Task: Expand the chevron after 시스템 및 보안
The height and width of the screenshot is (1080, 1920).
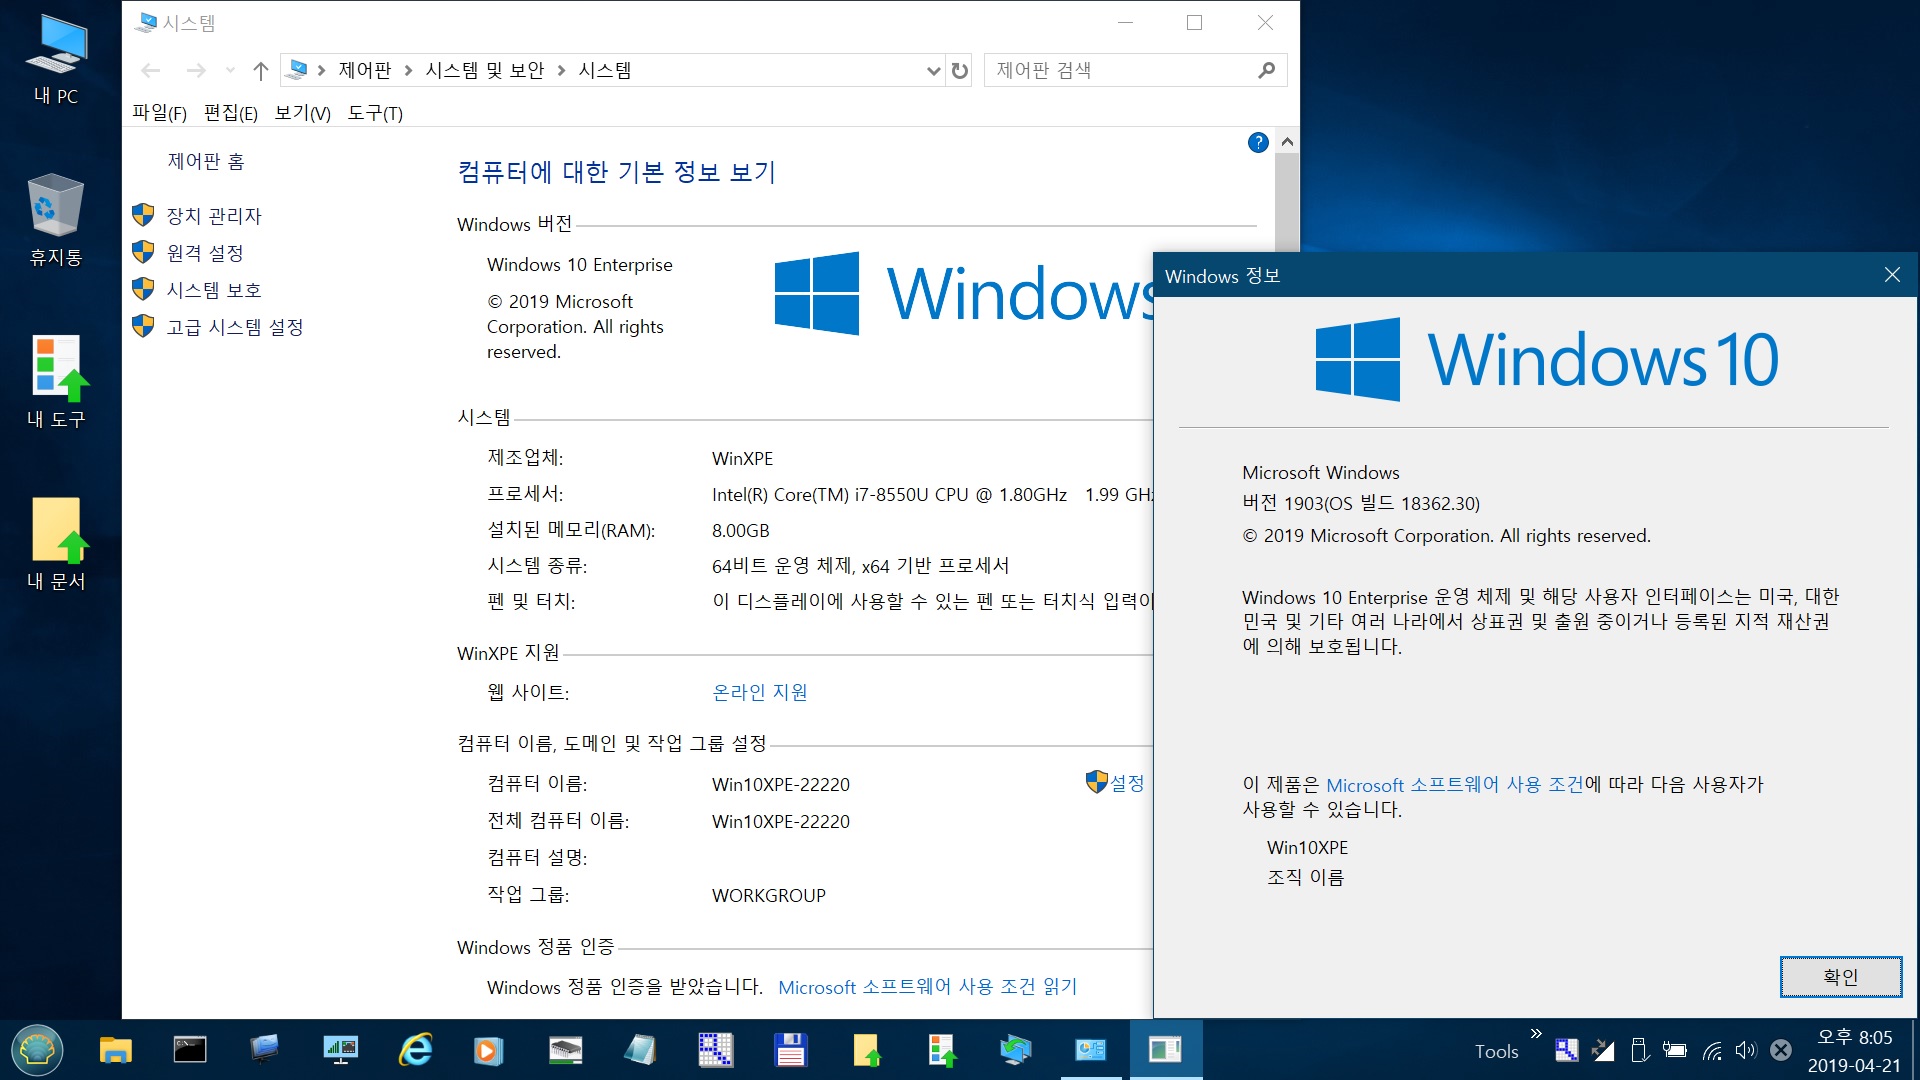Action: tap(561, 71)
